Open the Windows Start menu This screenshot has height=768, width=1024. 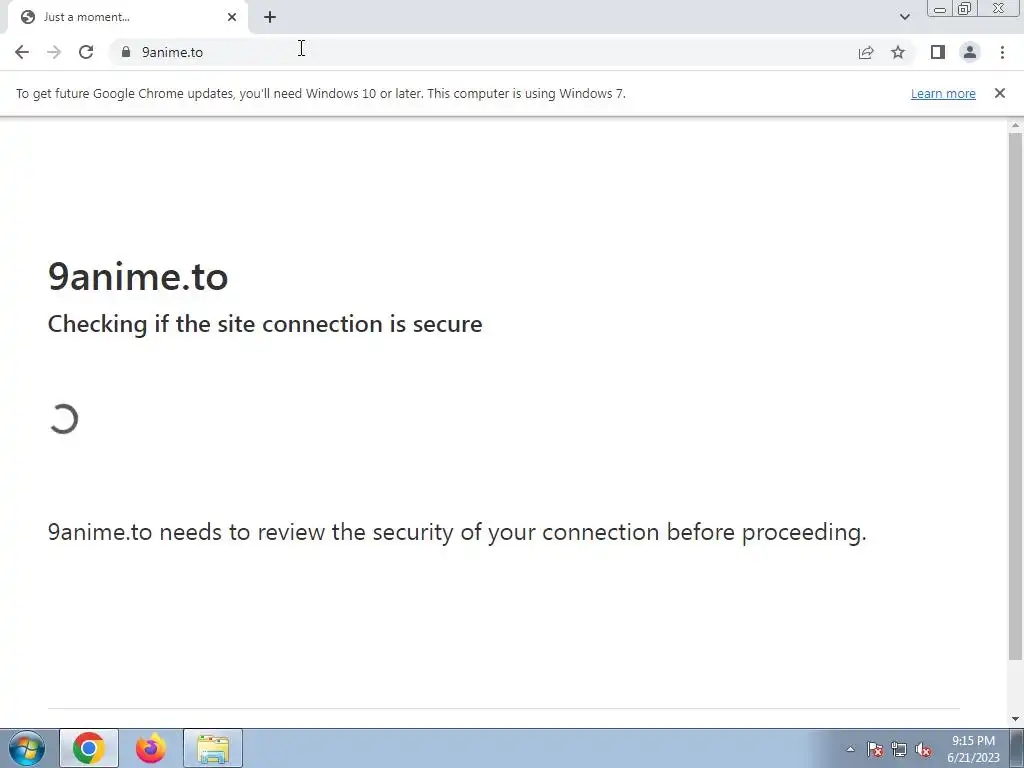tap(27, 748)
